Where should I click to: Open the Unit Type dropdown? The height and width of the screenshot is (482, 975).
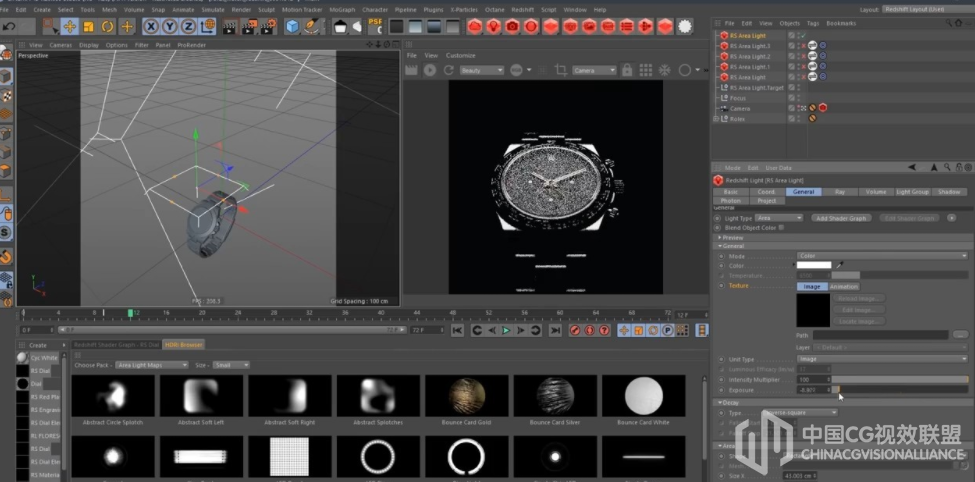pos(882,359)
